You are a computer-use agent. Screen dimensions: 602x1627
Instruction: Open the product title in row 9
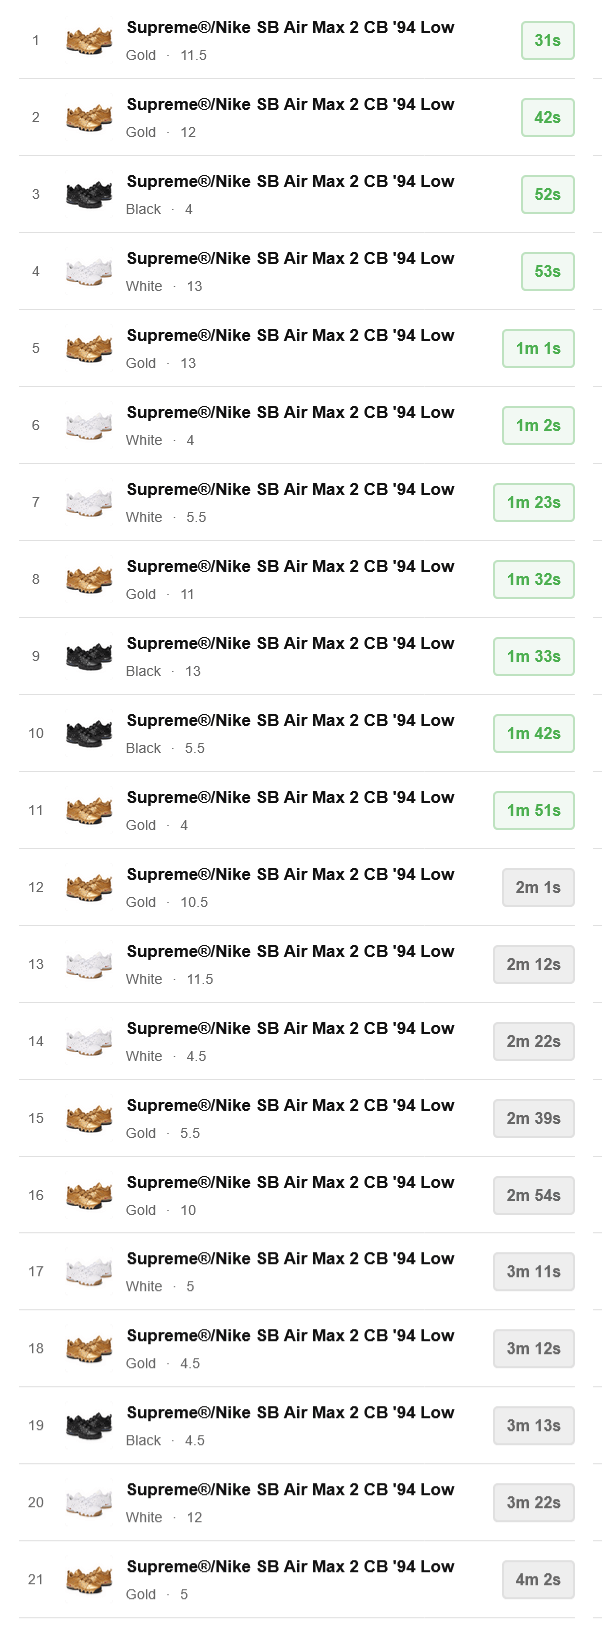[290, 644]
